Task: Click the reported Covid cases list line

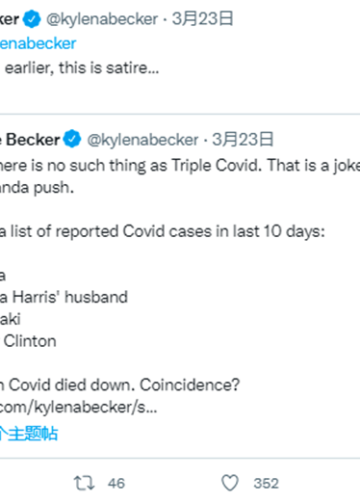Action: [162, 231]
